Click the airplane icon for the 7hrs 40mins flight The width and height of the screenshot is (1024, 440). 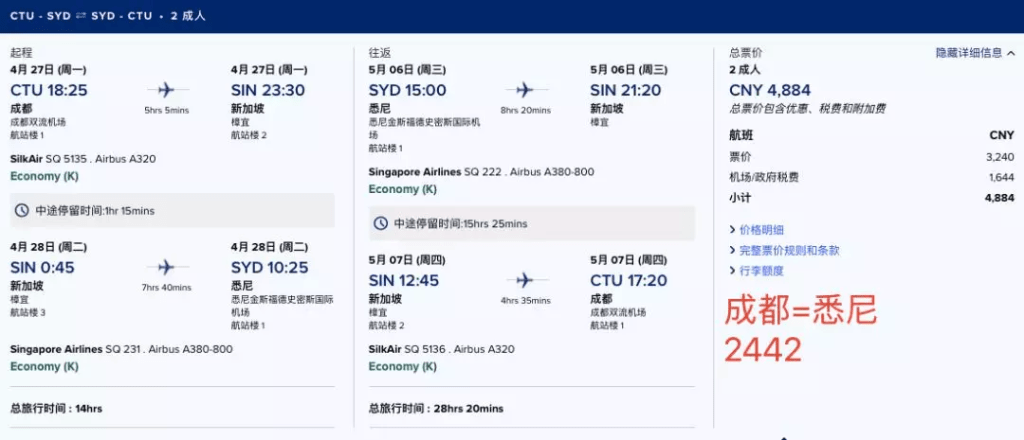click(166, 267)
